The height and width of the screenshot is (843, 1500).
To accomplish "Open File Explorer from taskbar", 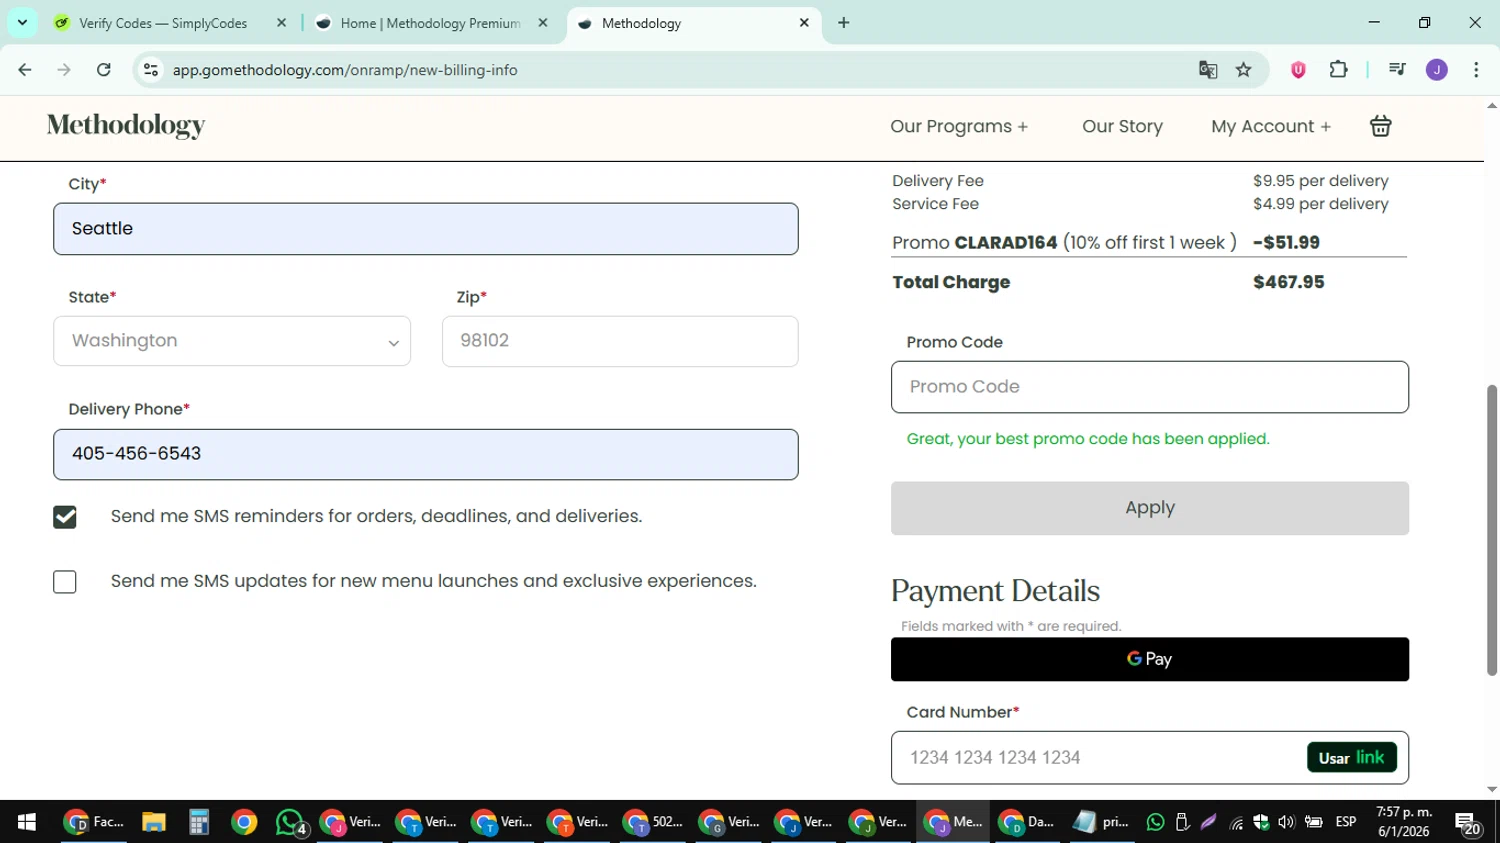I will point(153,822).
